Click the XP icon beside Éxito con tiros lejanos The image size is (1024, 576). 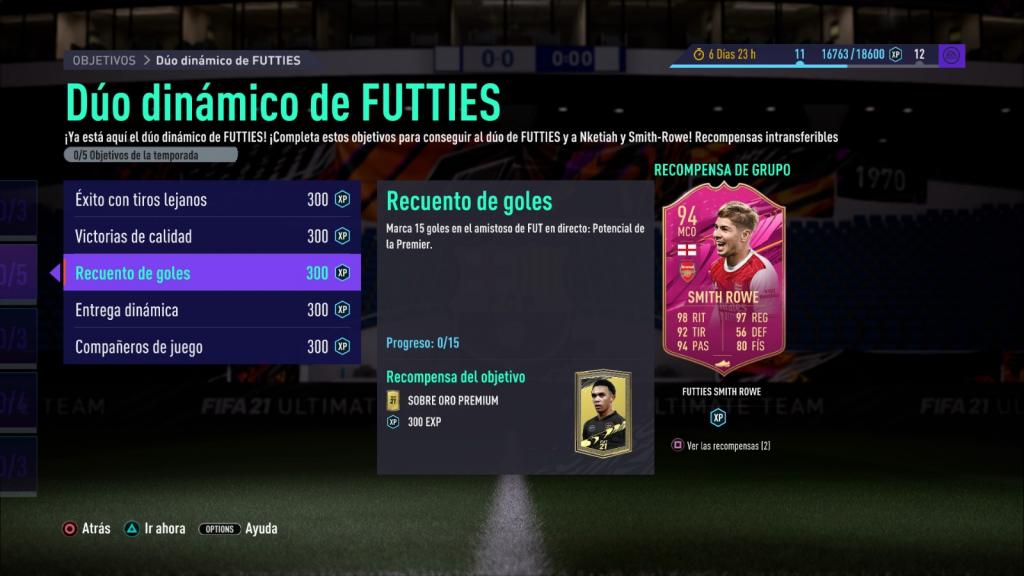pyautogui.click(x=342, y=199)
